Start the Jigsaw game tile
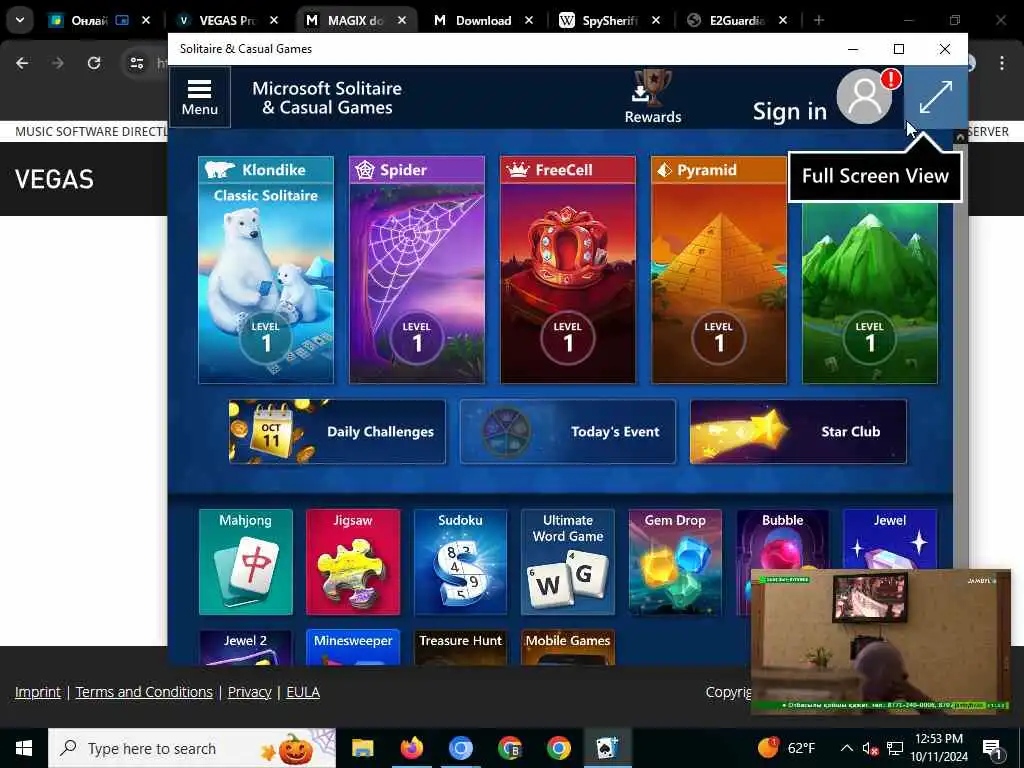This screenshot has height=768, width=1024. coord(353,562)
